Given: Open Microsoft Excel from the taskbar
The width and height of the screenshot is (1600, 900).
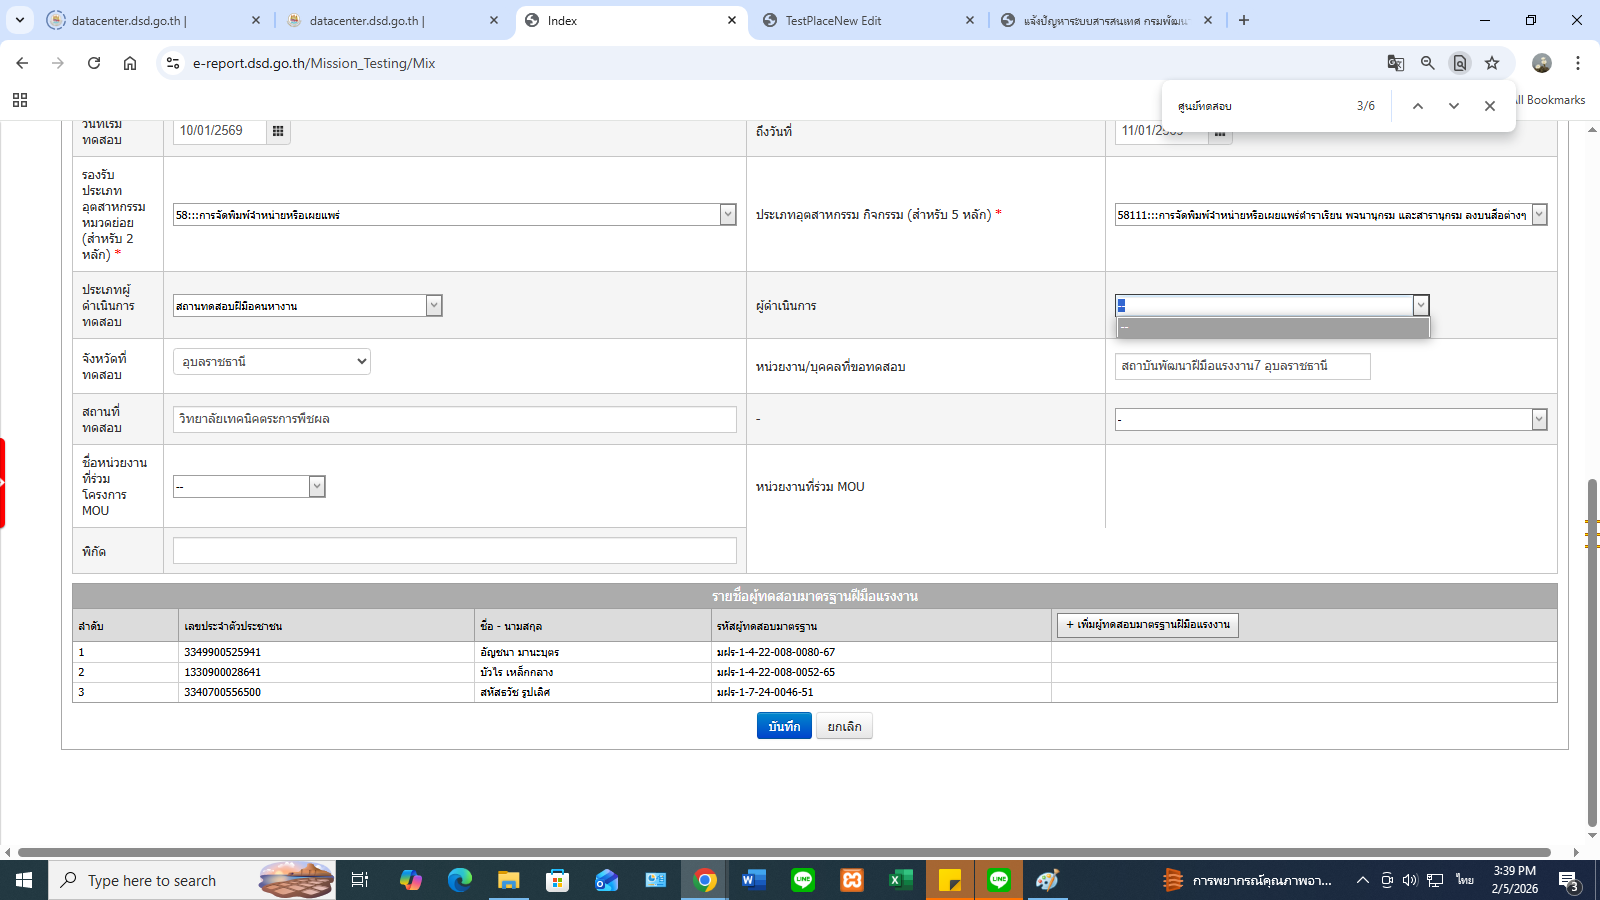Looking at the screenshot, I should [x=900, y=880].
